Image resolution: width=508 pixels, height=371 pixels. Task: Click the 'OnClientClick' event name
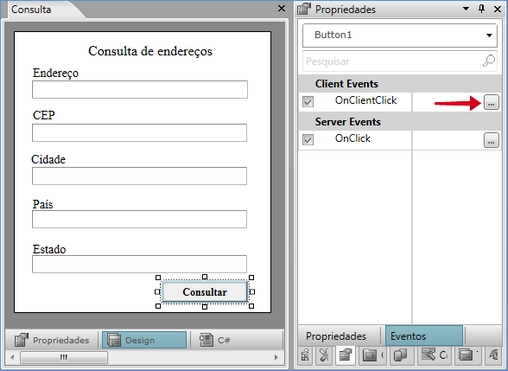[366, 100]
